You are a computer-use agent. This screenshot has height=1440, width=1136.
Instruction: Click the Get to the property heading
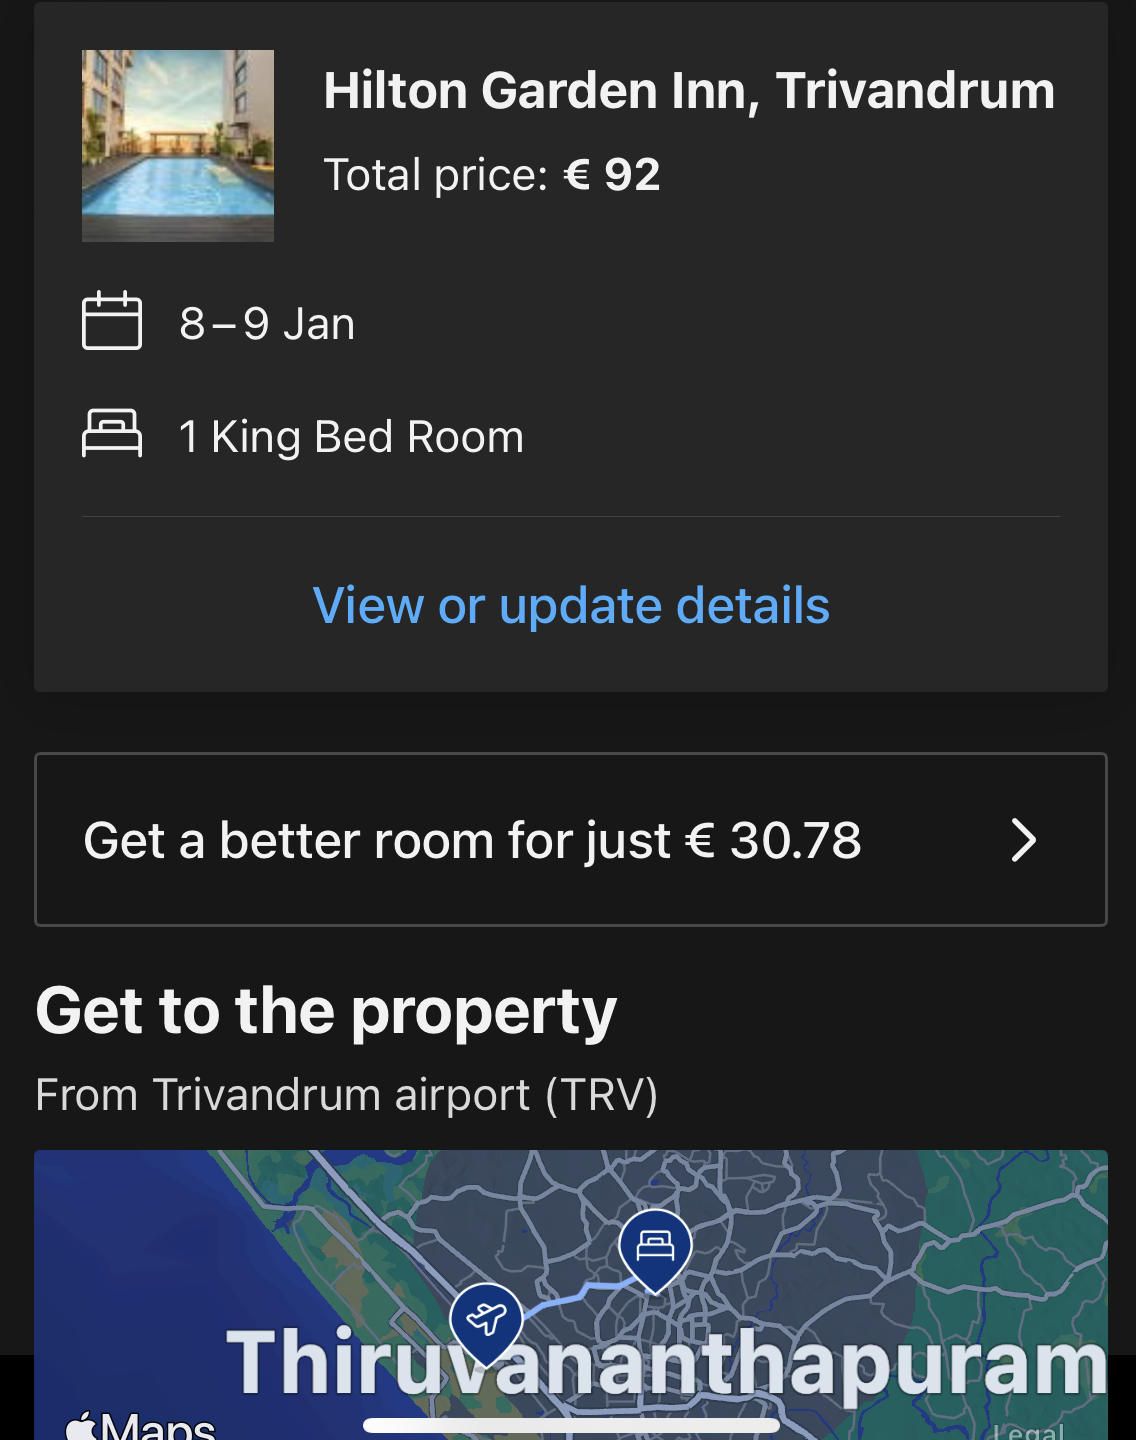326,1011
